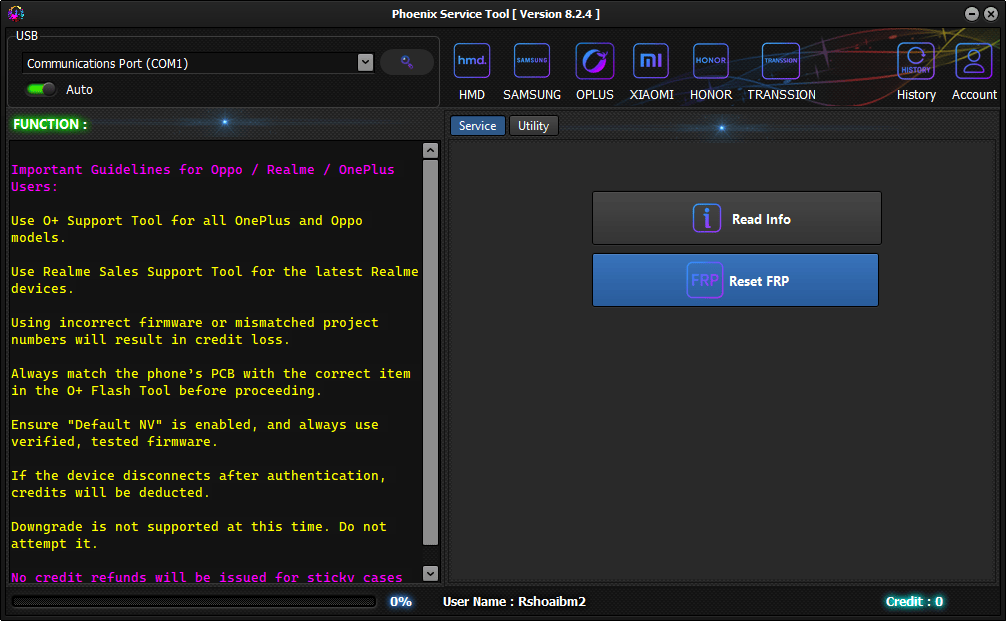Switch to the OPLUS module

[595, 62]
